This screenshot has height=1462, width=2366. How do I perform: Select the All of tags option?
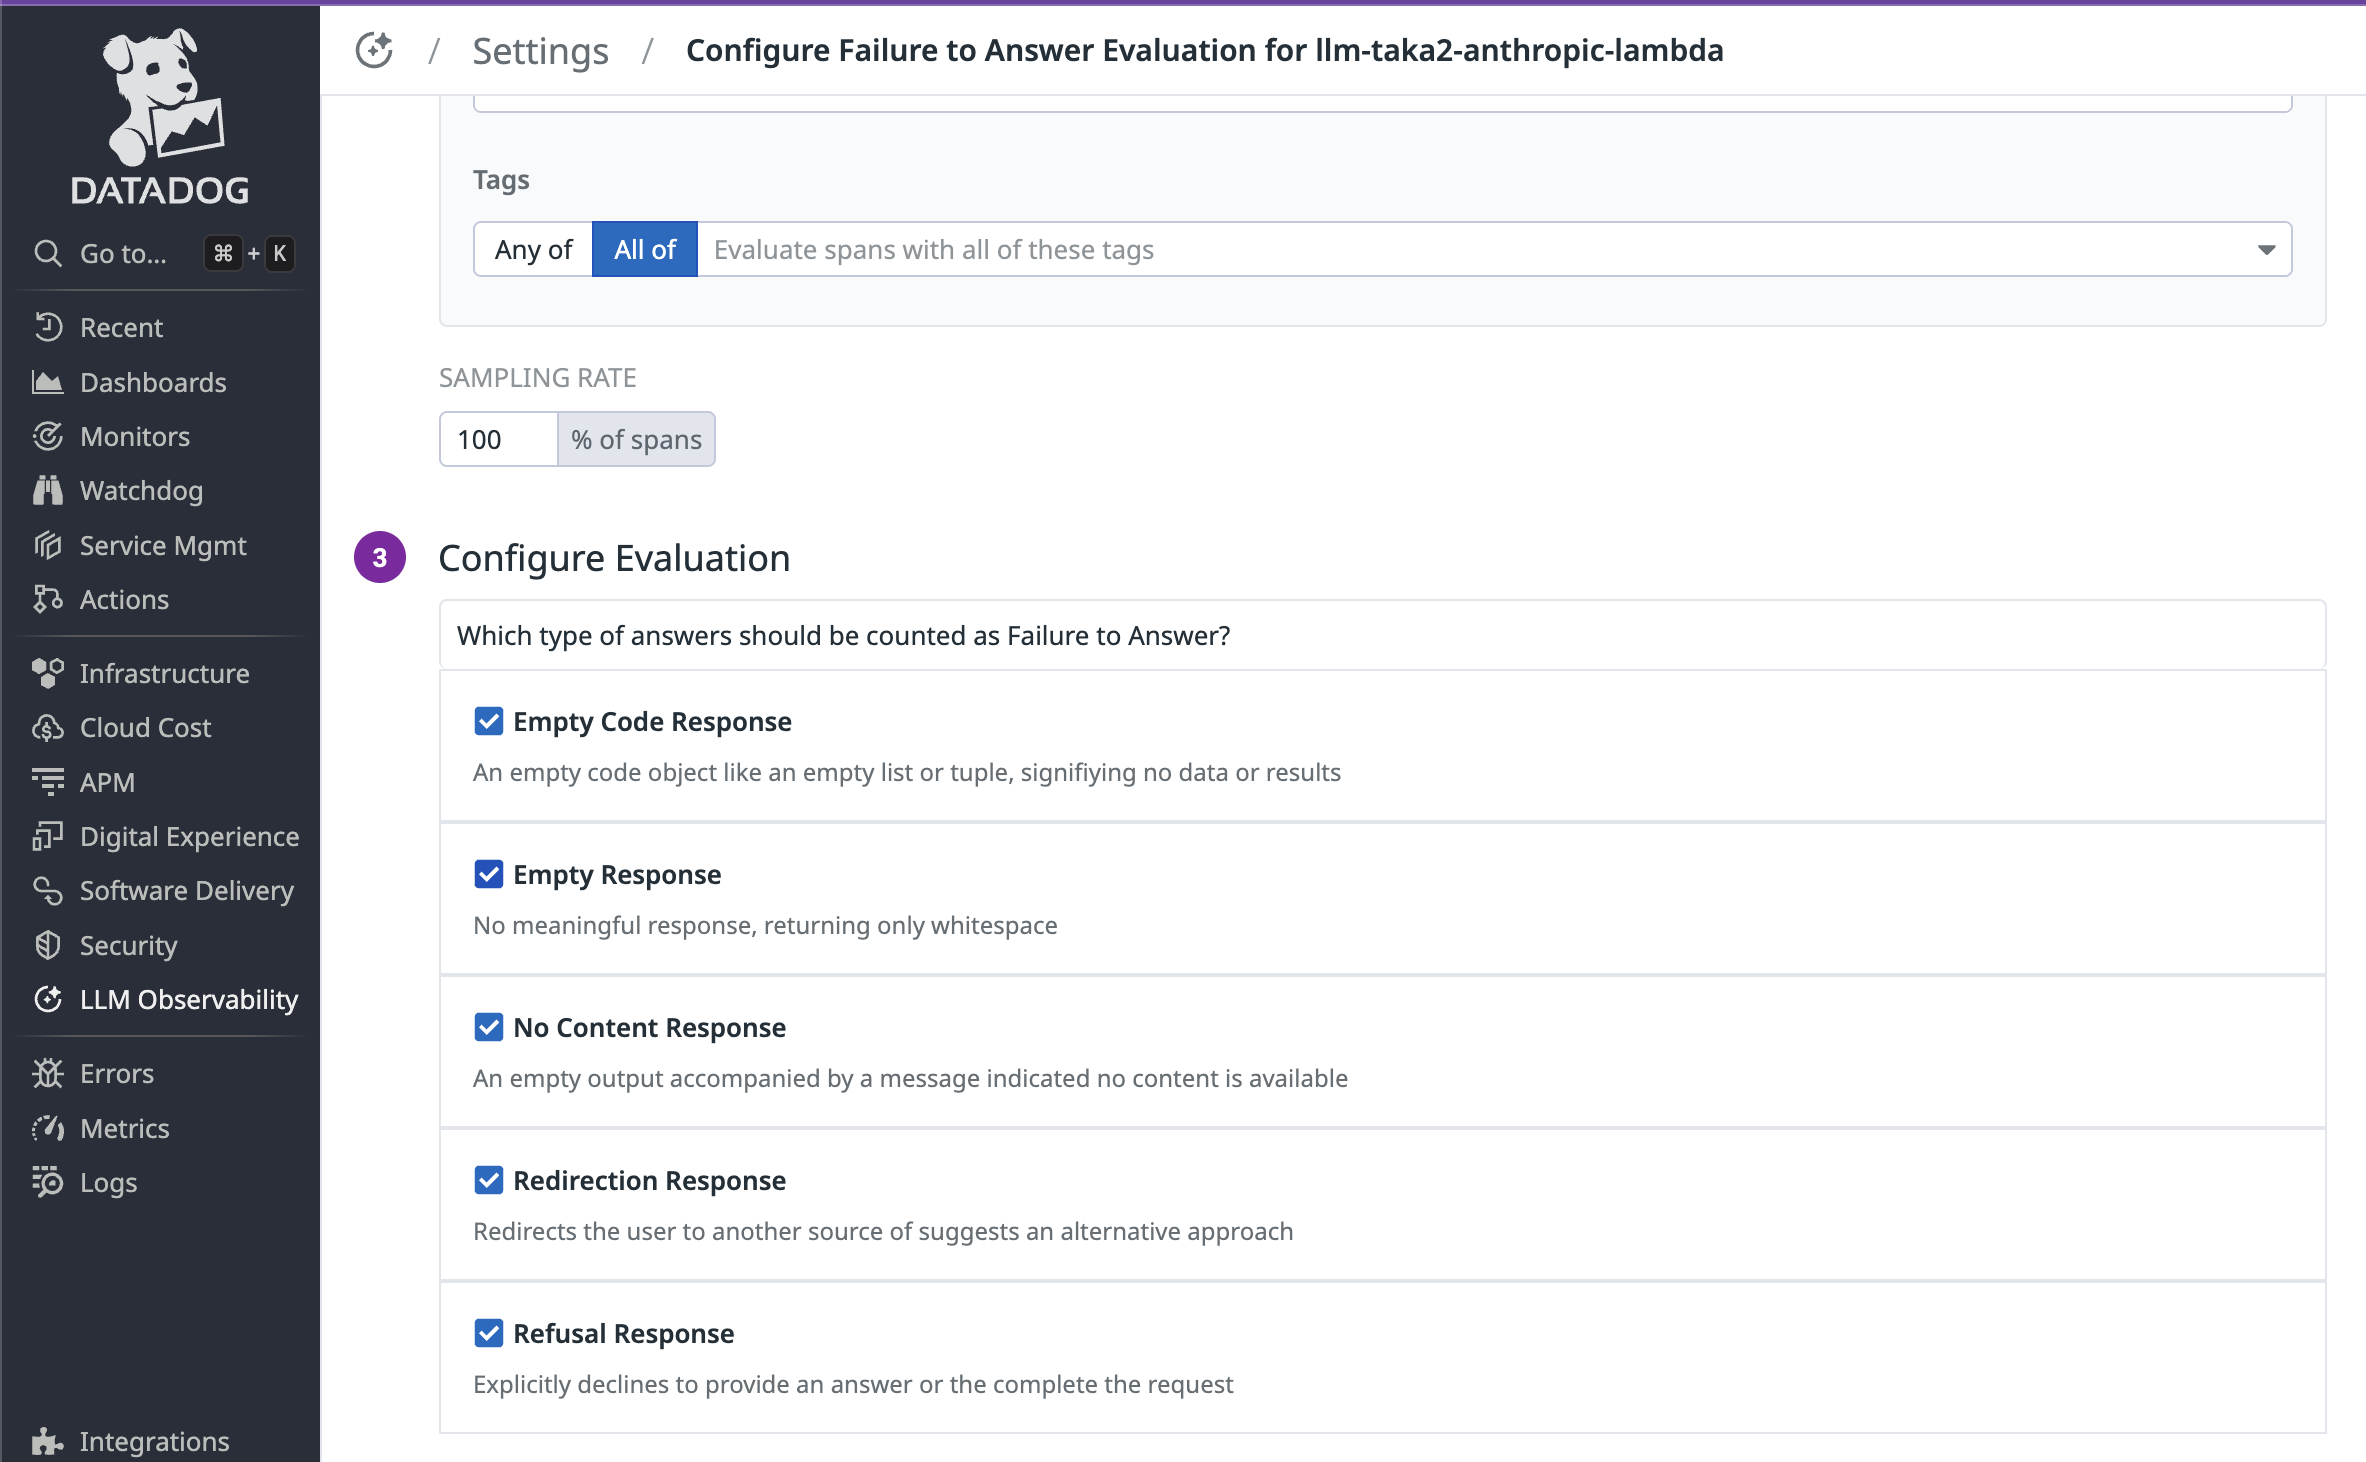(x=645, y=250)
